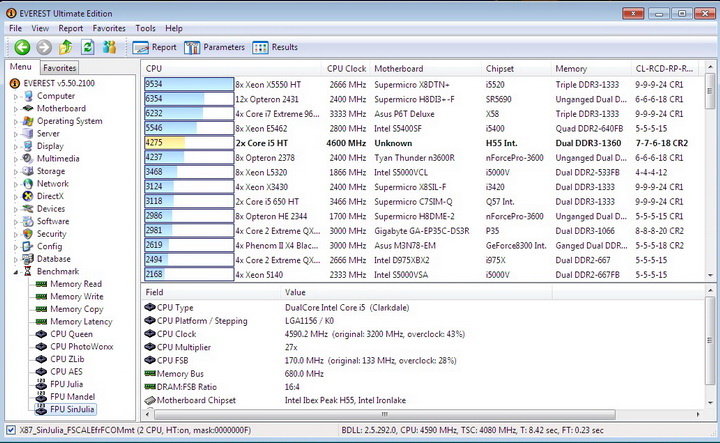Image resolution: width=720 pixels, height=443 pixels.
Task: Click the green Refresh icon
Action: click(88, 47)
